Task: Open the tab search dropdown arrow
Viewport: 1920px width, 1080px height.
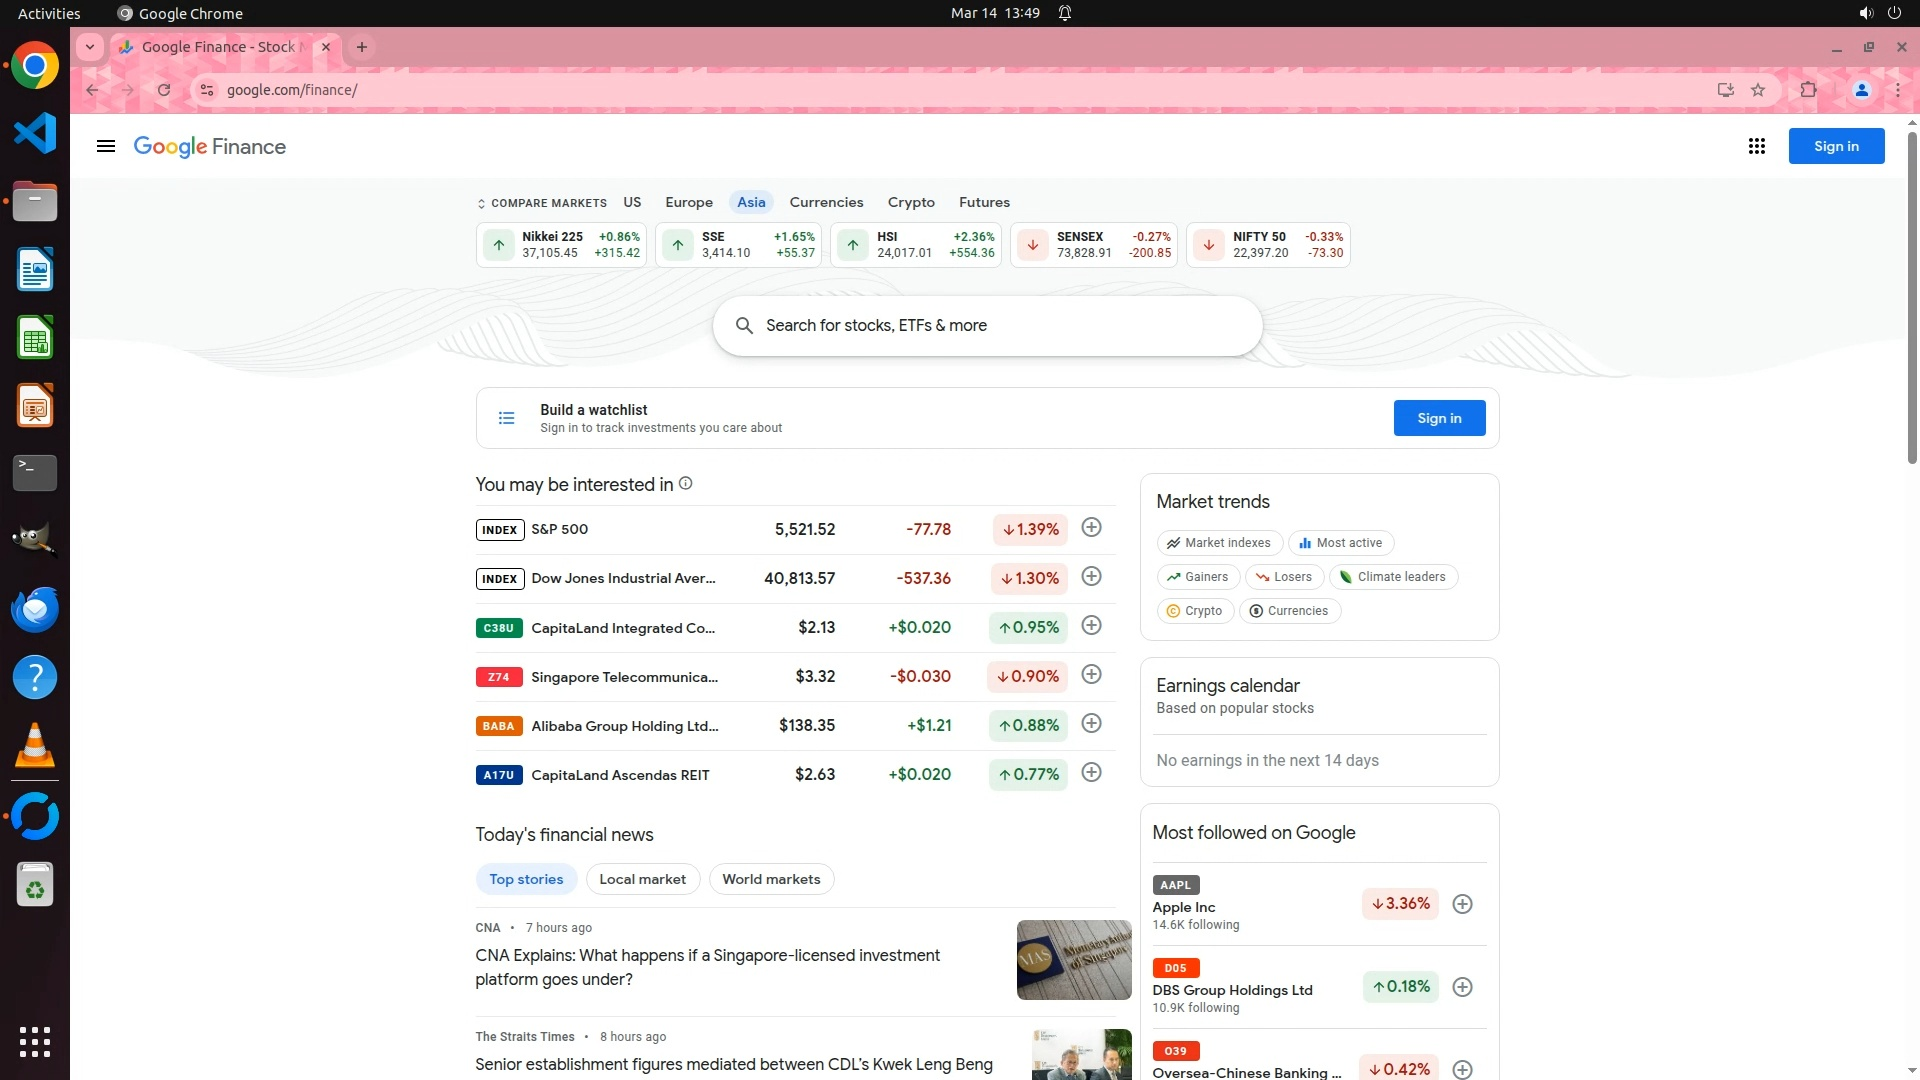Action: pyautogui.click(x=90, y=47)
